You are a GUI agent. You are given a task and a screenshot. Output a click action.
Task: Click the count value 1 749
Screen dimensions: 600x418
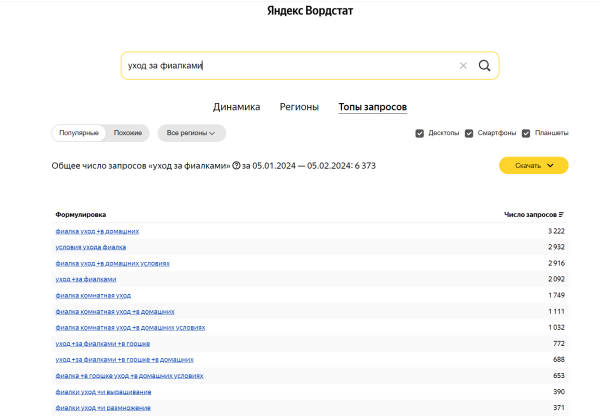pyautogui.click(x=556, y=296)
